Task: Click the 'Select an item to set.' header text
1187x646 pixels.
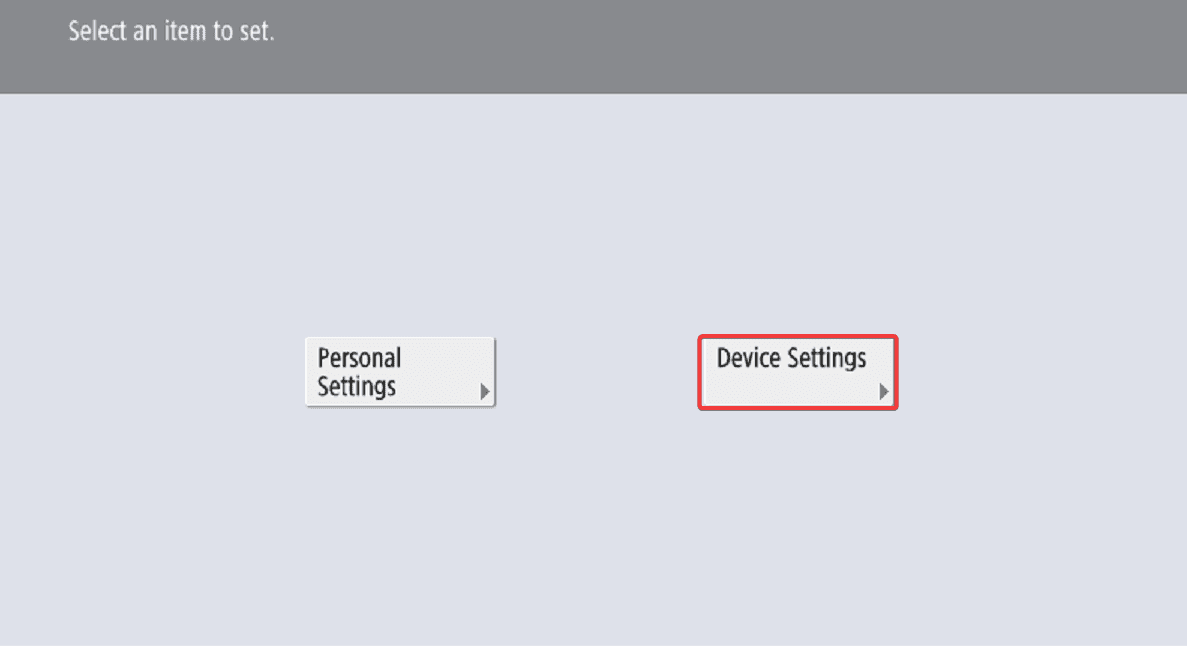Action: tap(171, 31)
